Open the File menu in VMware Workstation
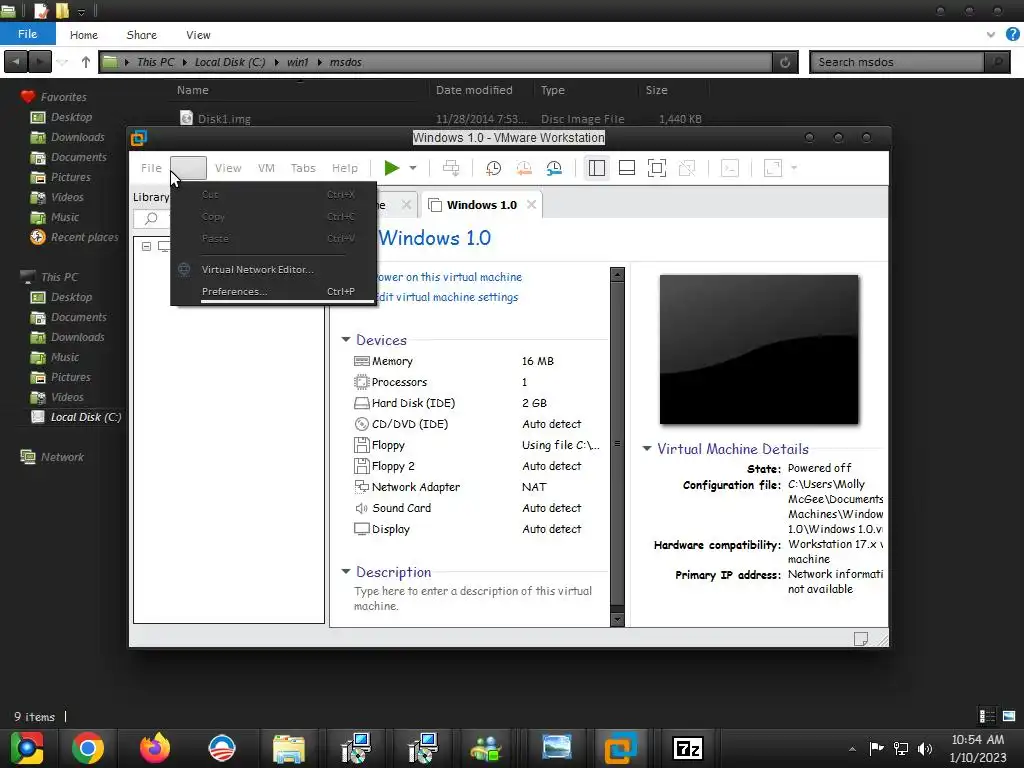Image resolution: width=1024 pixels, height=768 pixels. tap(151, 168)
